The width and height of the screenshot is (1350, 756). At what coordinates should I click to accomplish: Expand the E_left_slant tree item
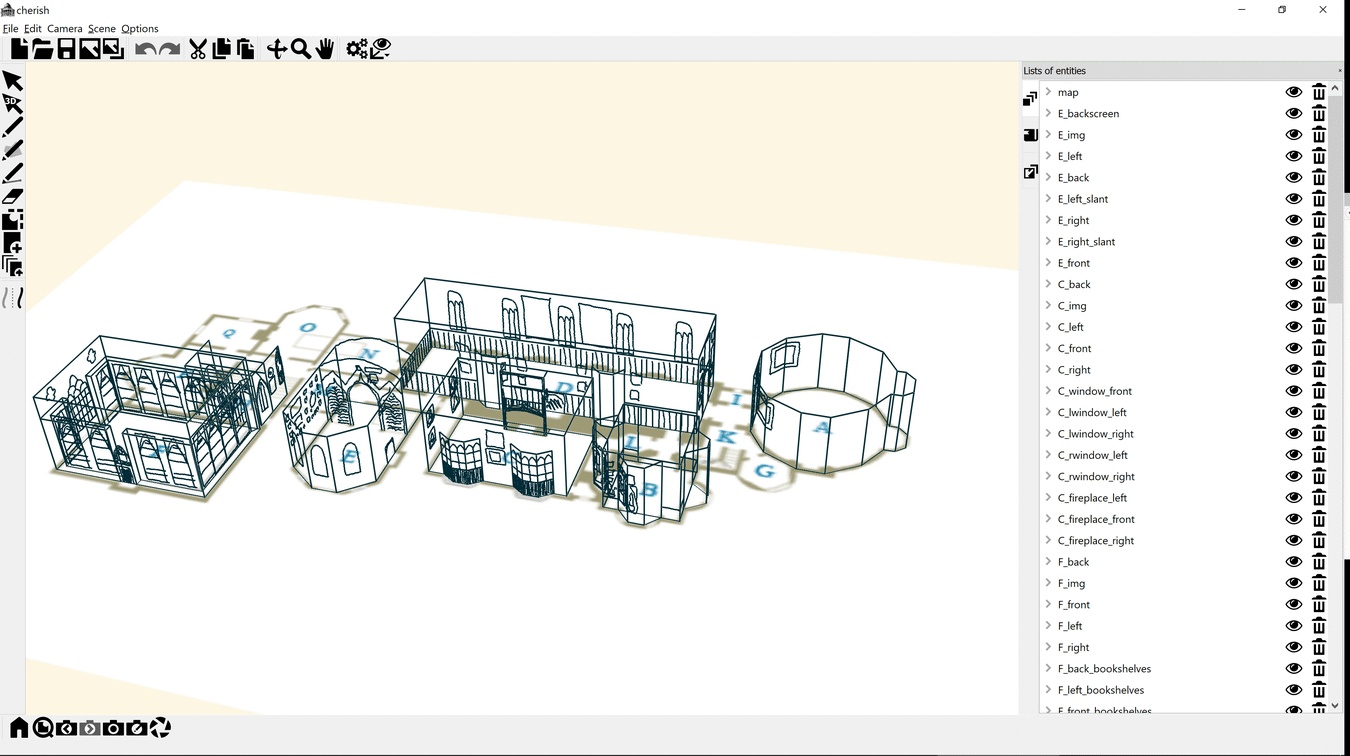pos(1048,199)
